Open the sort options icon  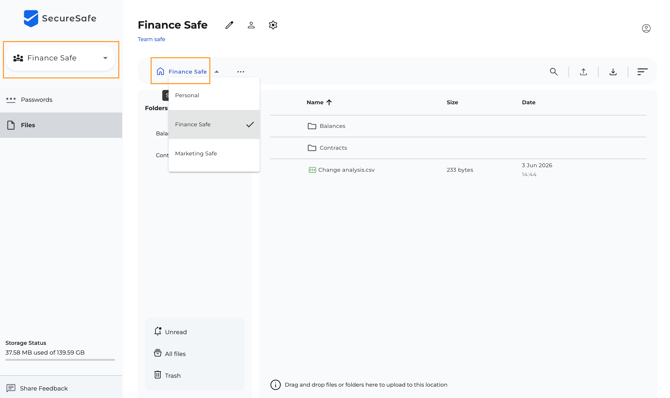click(x=642, y=72)
